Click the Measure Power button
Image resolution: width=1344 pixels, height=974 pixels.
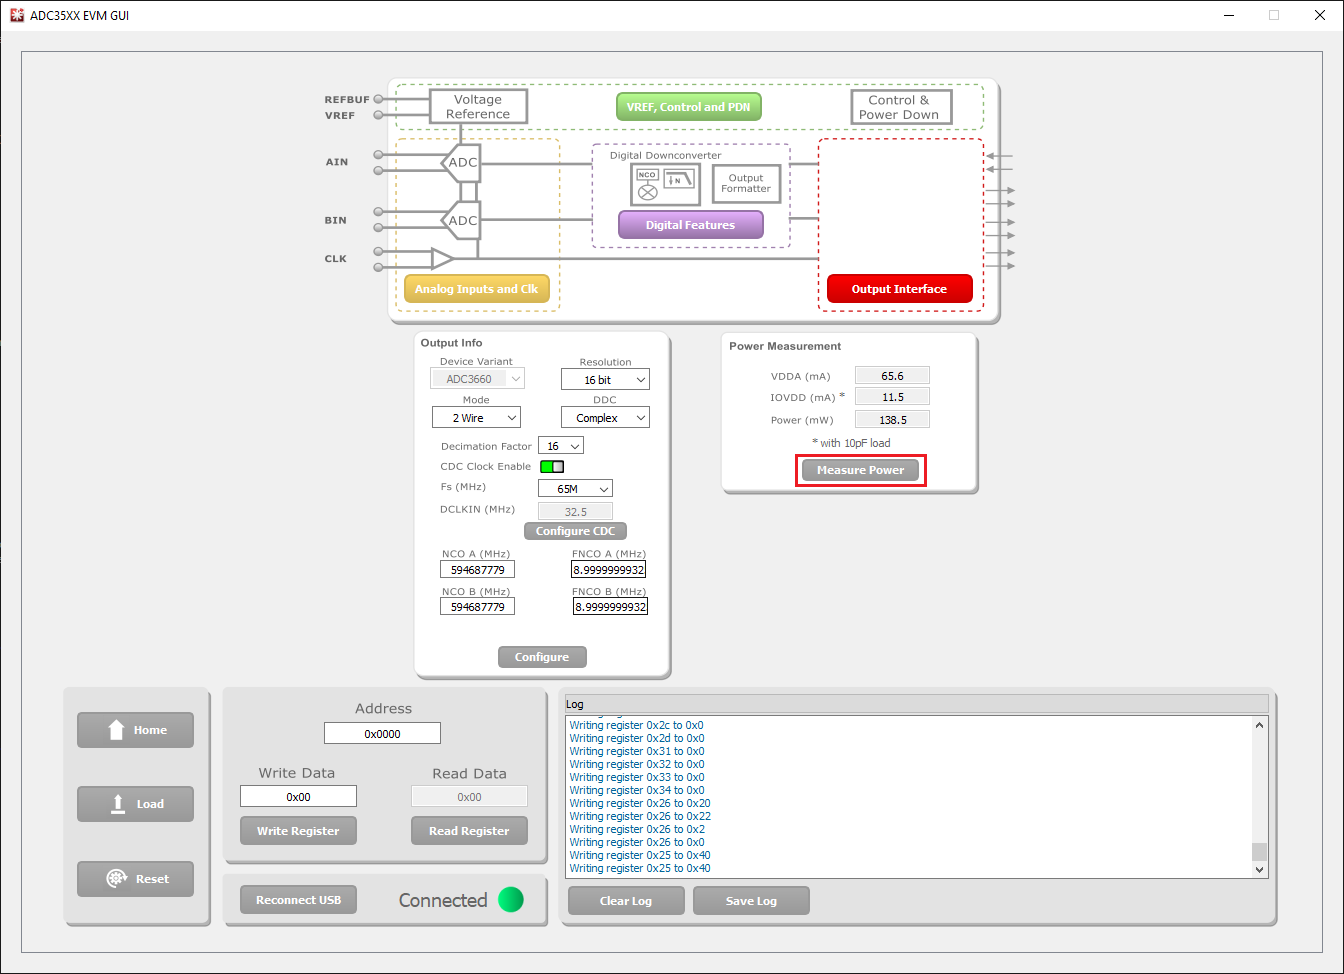pyautogui.click(x=860, y=470)
